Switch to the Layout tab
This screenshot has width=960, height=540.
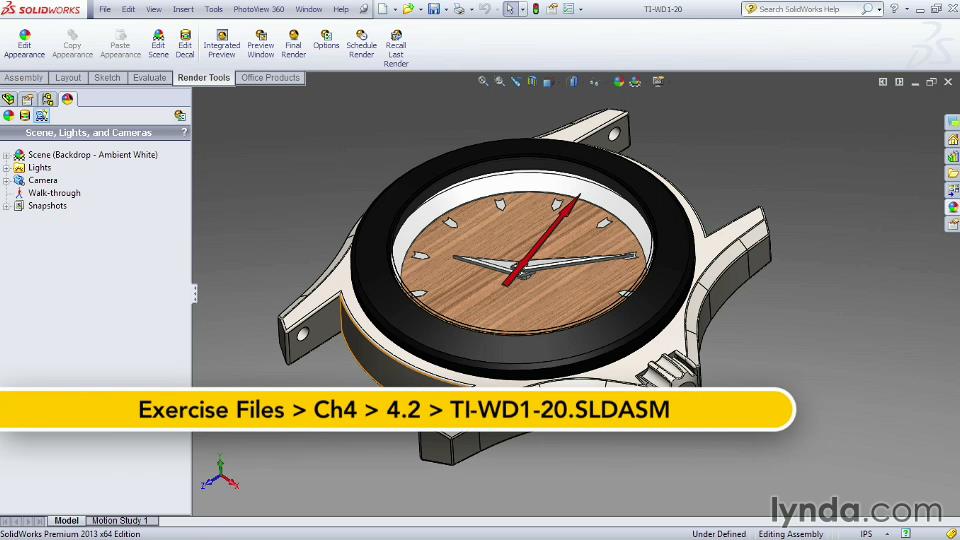[68, 78]
